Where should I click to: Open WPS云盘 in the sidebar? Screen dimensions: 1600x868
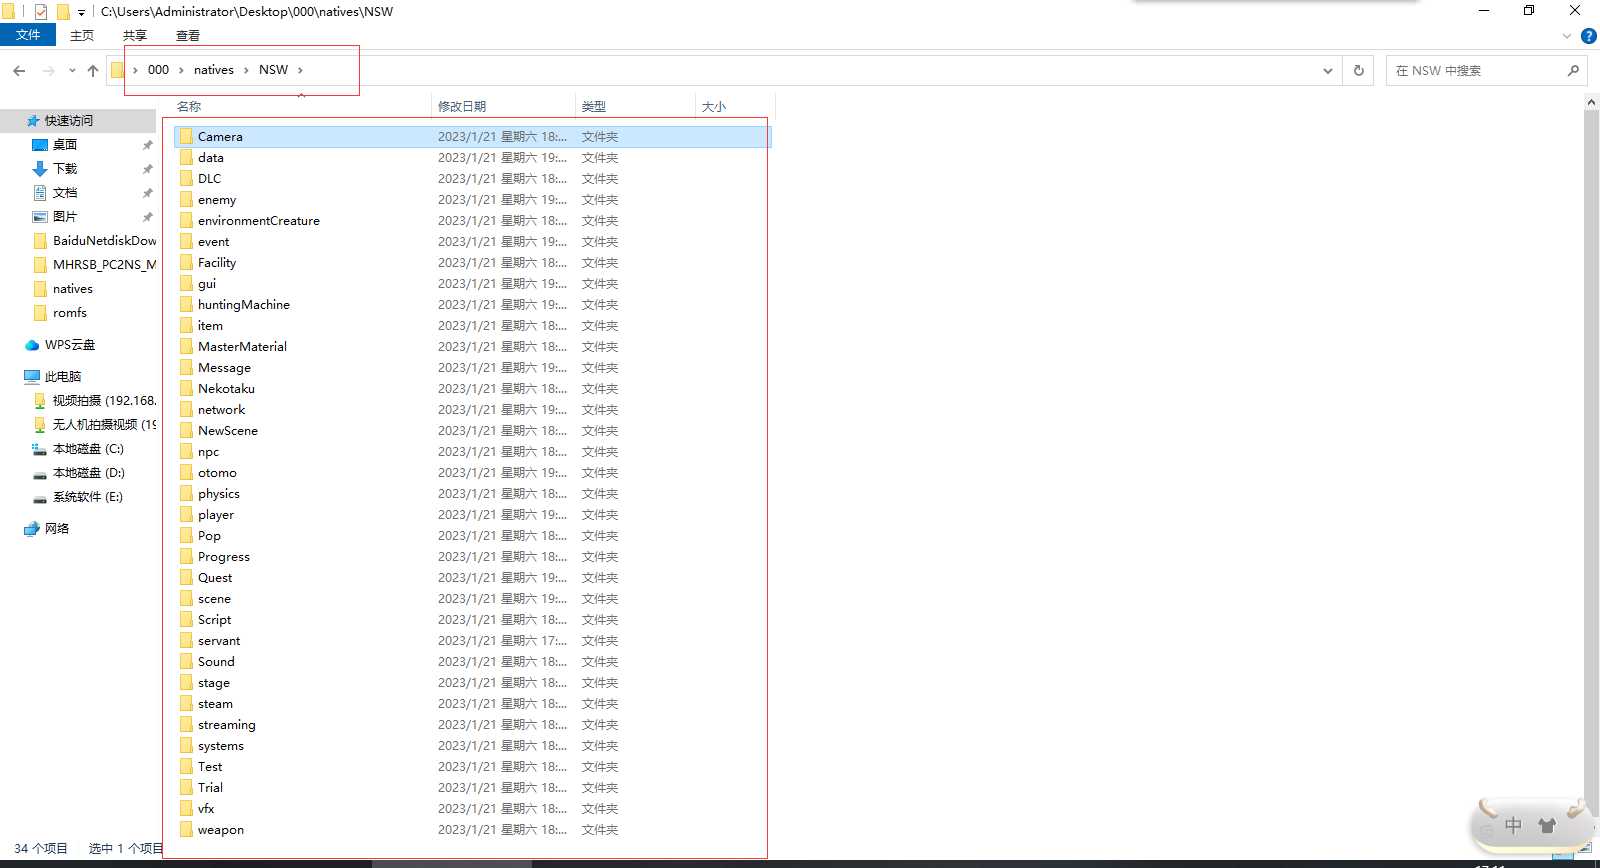69,345
